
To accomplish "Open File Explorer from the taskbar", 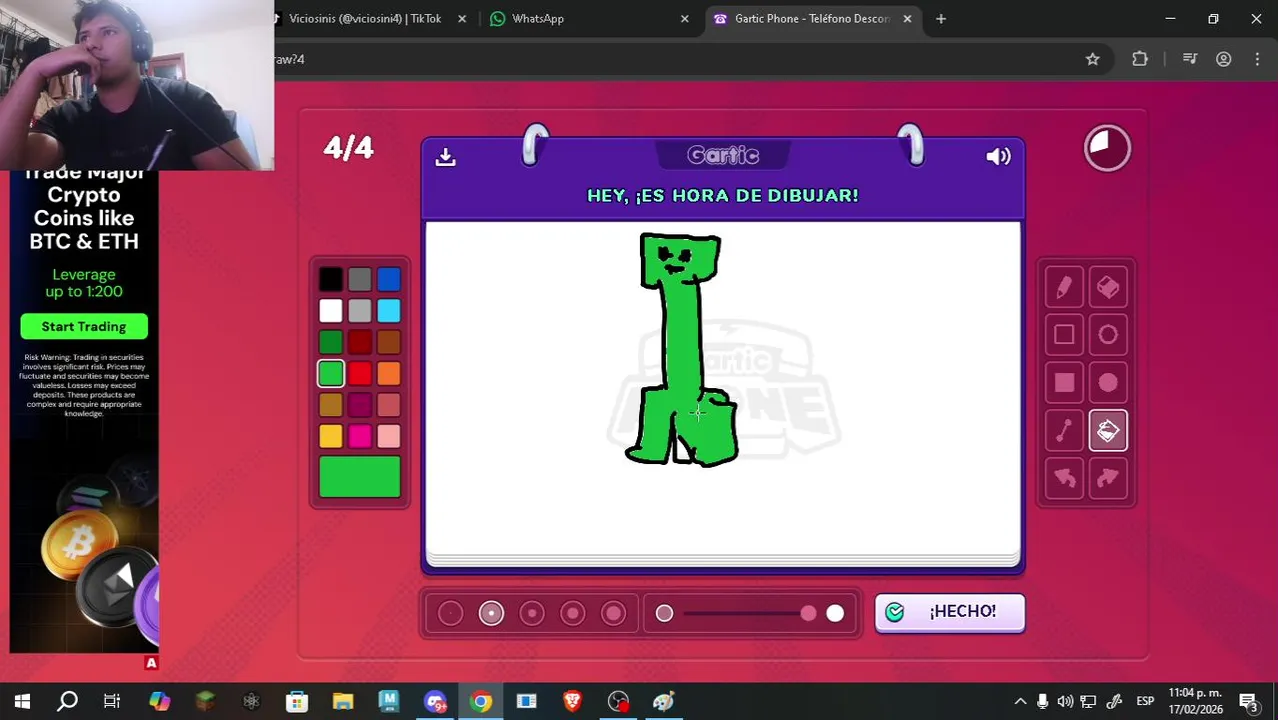I will [343, 701].
